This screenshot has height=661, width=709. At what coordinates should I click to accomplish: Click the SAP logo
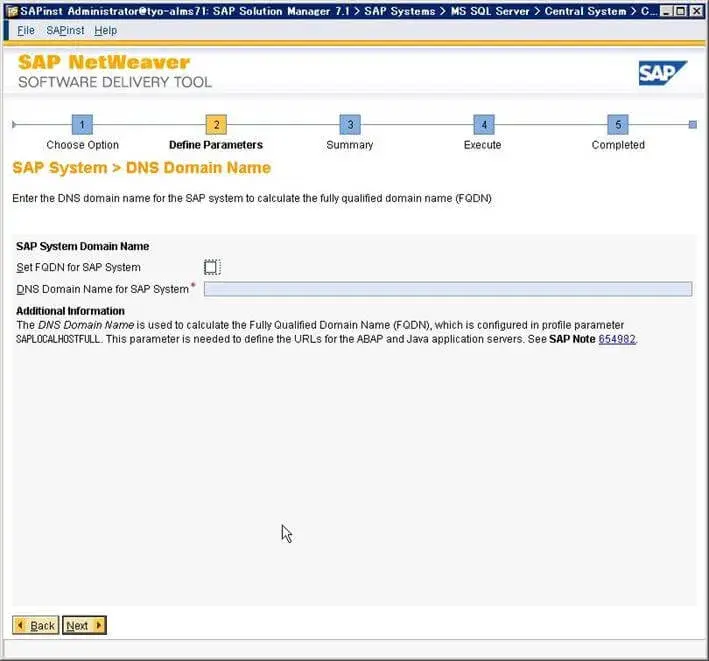pos(662,73)
